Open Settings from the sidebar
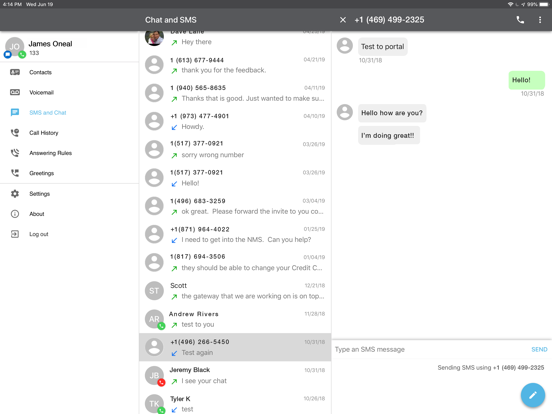Viewport: 552px width, 414px height. (69, 194)
